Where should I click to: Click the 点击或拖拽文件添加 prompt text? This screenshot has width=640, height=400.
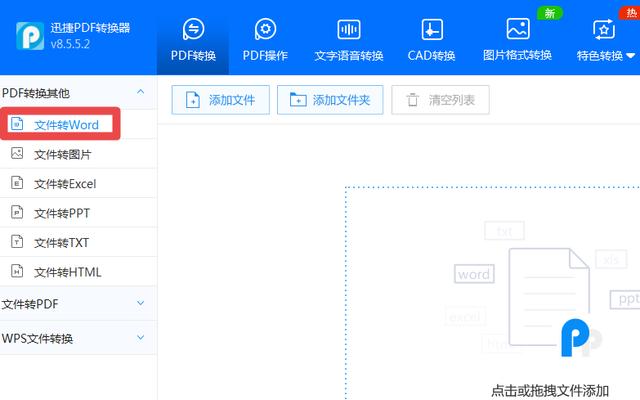[x=550, y=391]
